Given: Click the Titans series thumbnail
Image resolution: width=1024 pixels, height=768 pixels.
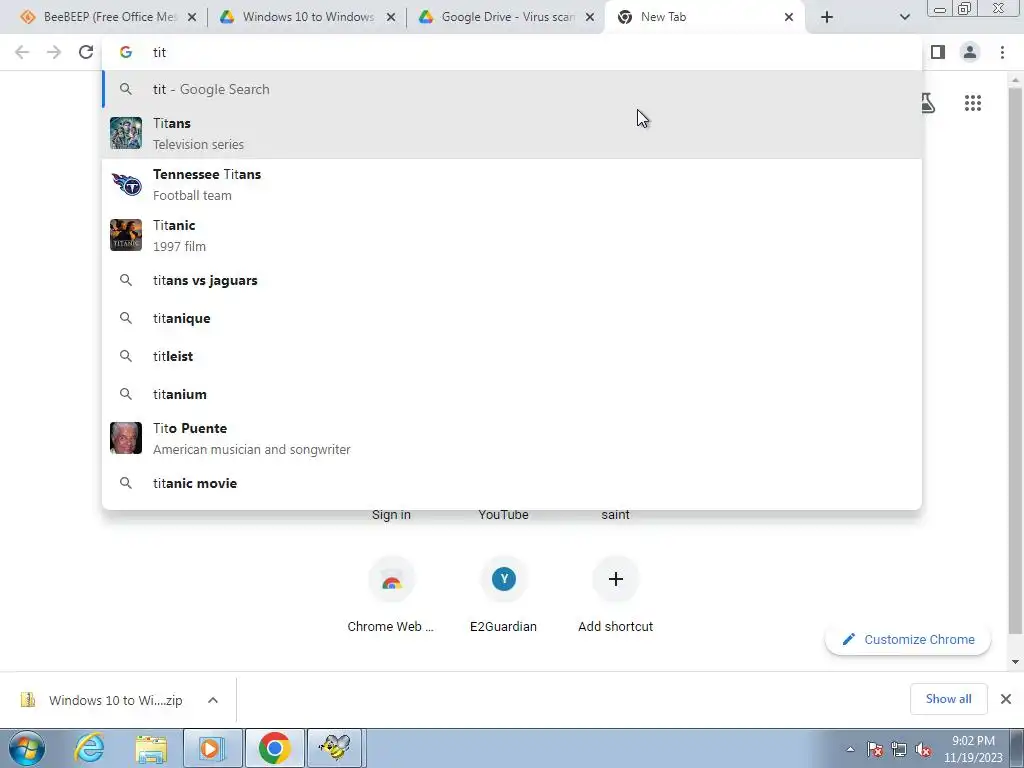Looking at the screenshot, I should tap(126, 133).
